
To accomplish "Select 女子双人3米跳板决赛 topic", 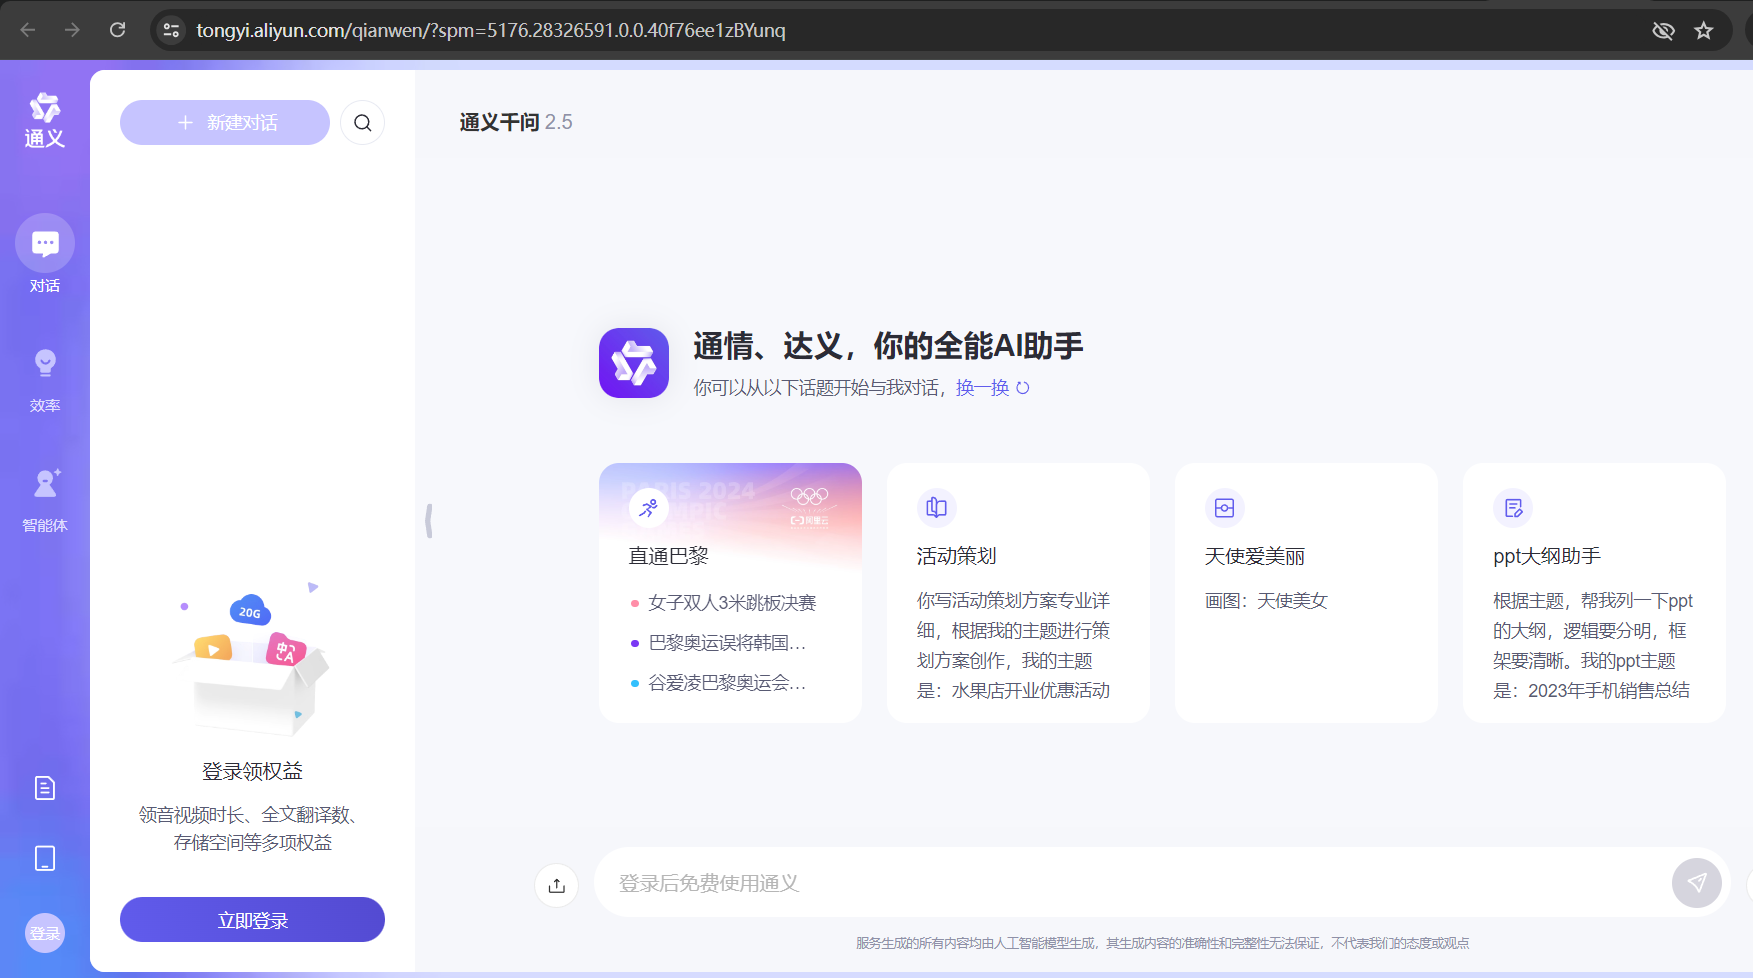I will (x=732, y=603).
